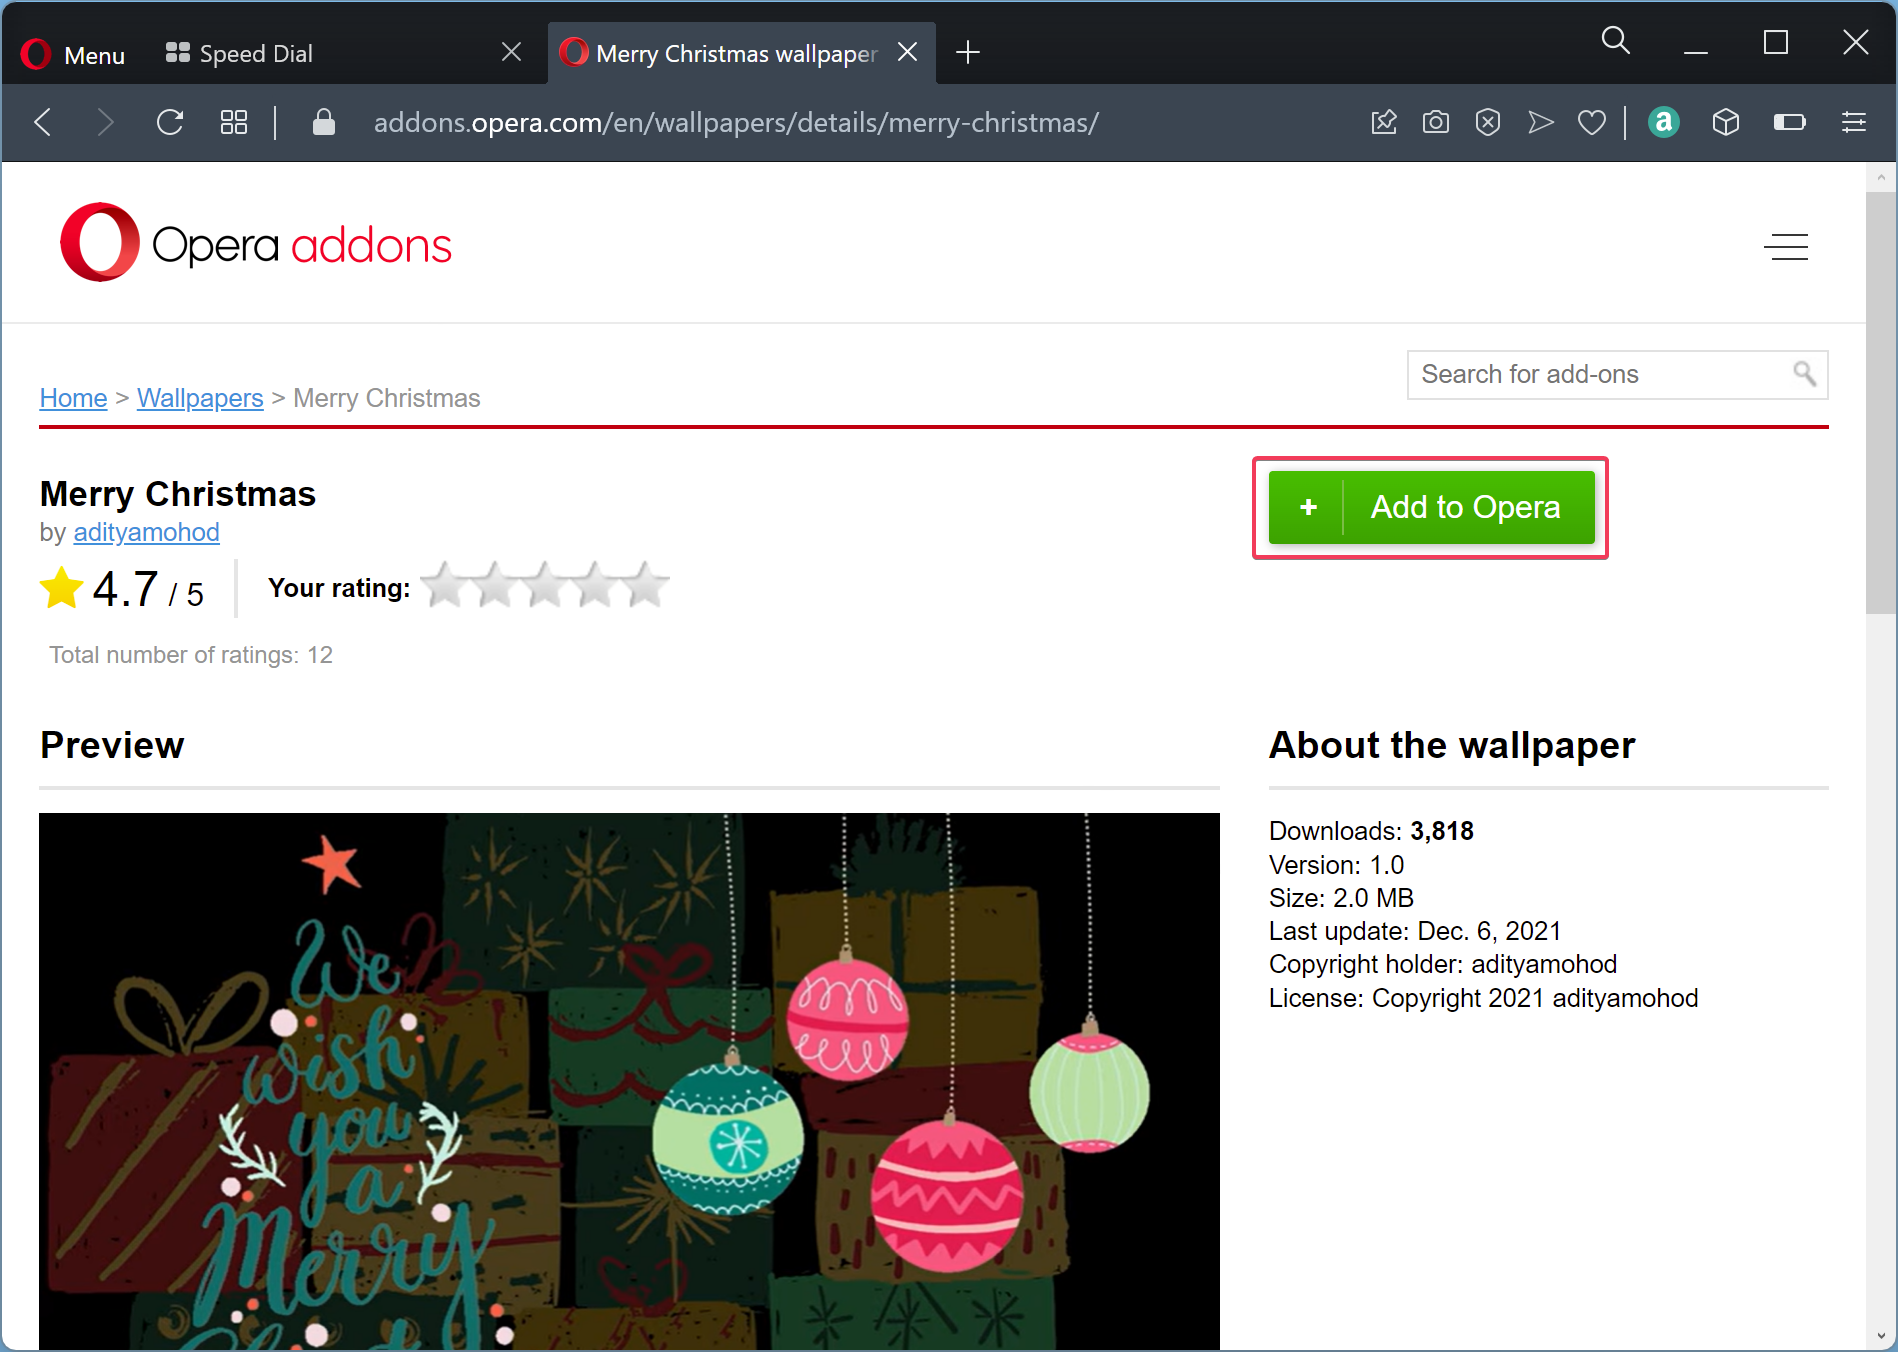Click the 'About the wallpaper' heading
Screen dimensions: 1898x1352
pyautogui.click(x=1452, y=745)
